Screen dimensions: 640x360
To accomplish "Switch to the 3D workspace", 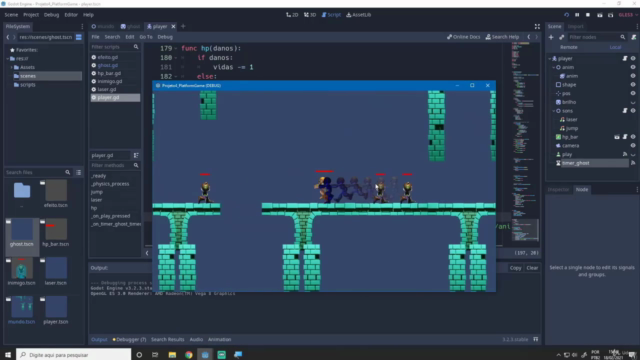I will (x=310, y=15).
